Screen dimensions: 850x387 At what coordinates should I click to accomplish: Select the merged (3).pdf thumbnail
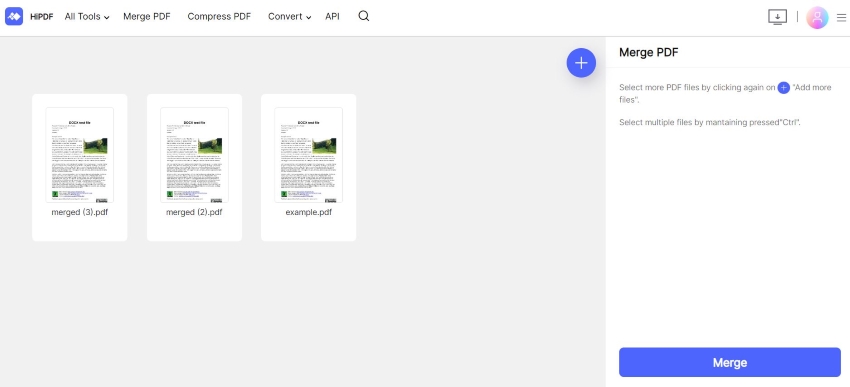point(80,155)
